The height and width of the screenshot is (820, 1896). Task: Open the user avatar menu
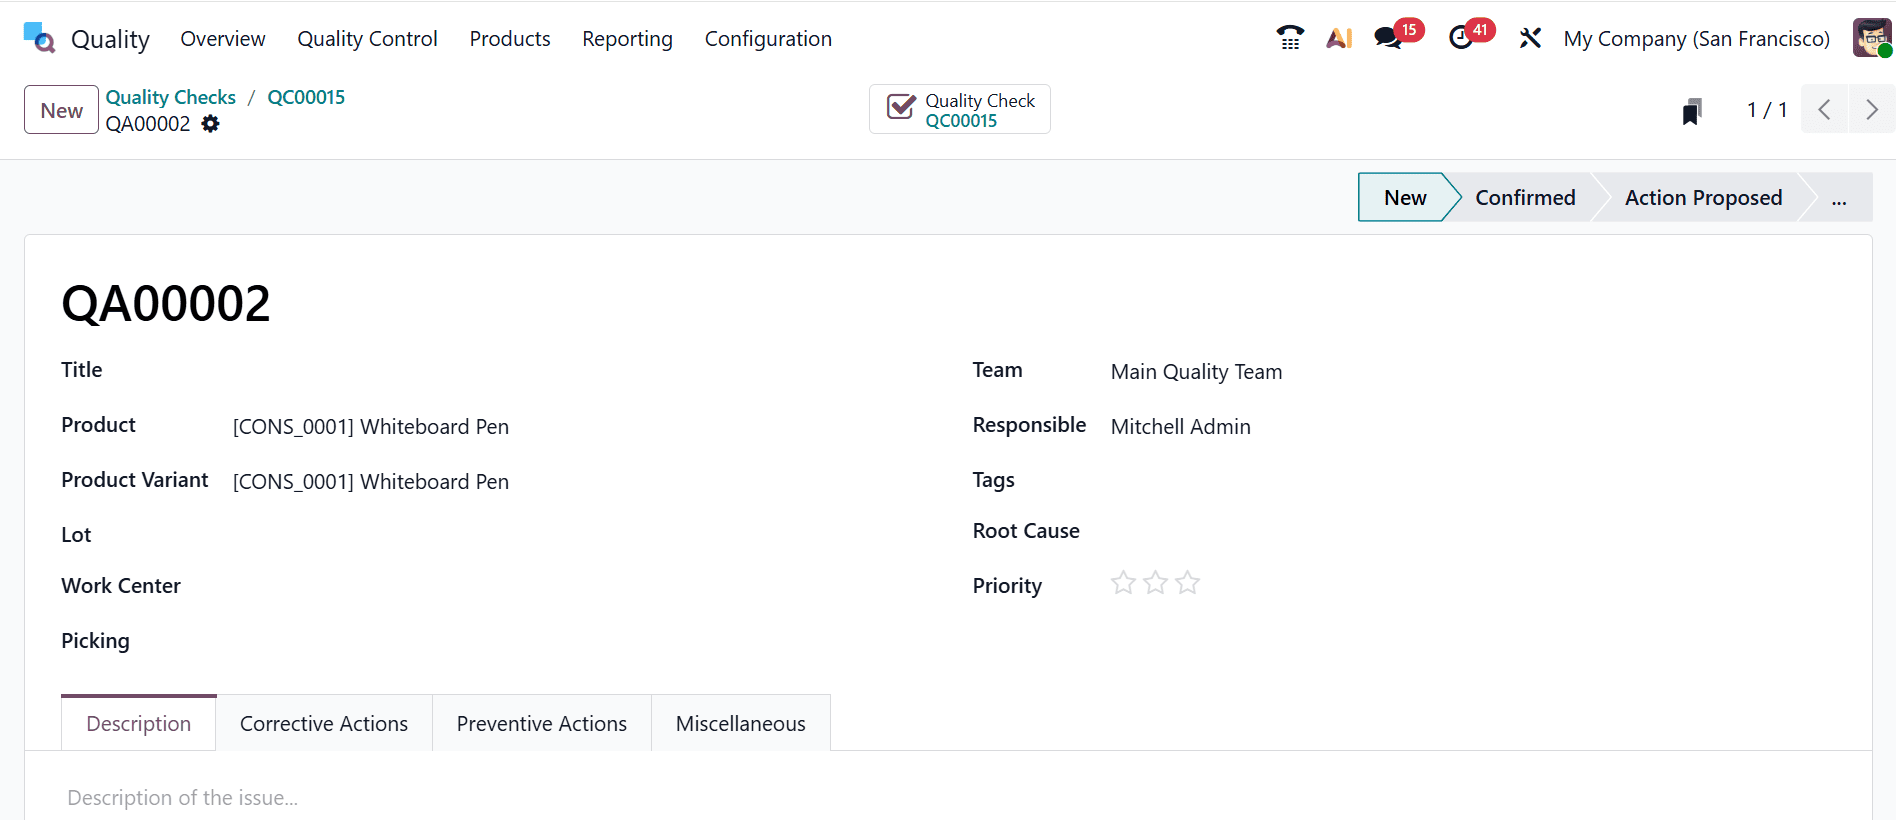pyautogui.click(x=1872, y=38)
